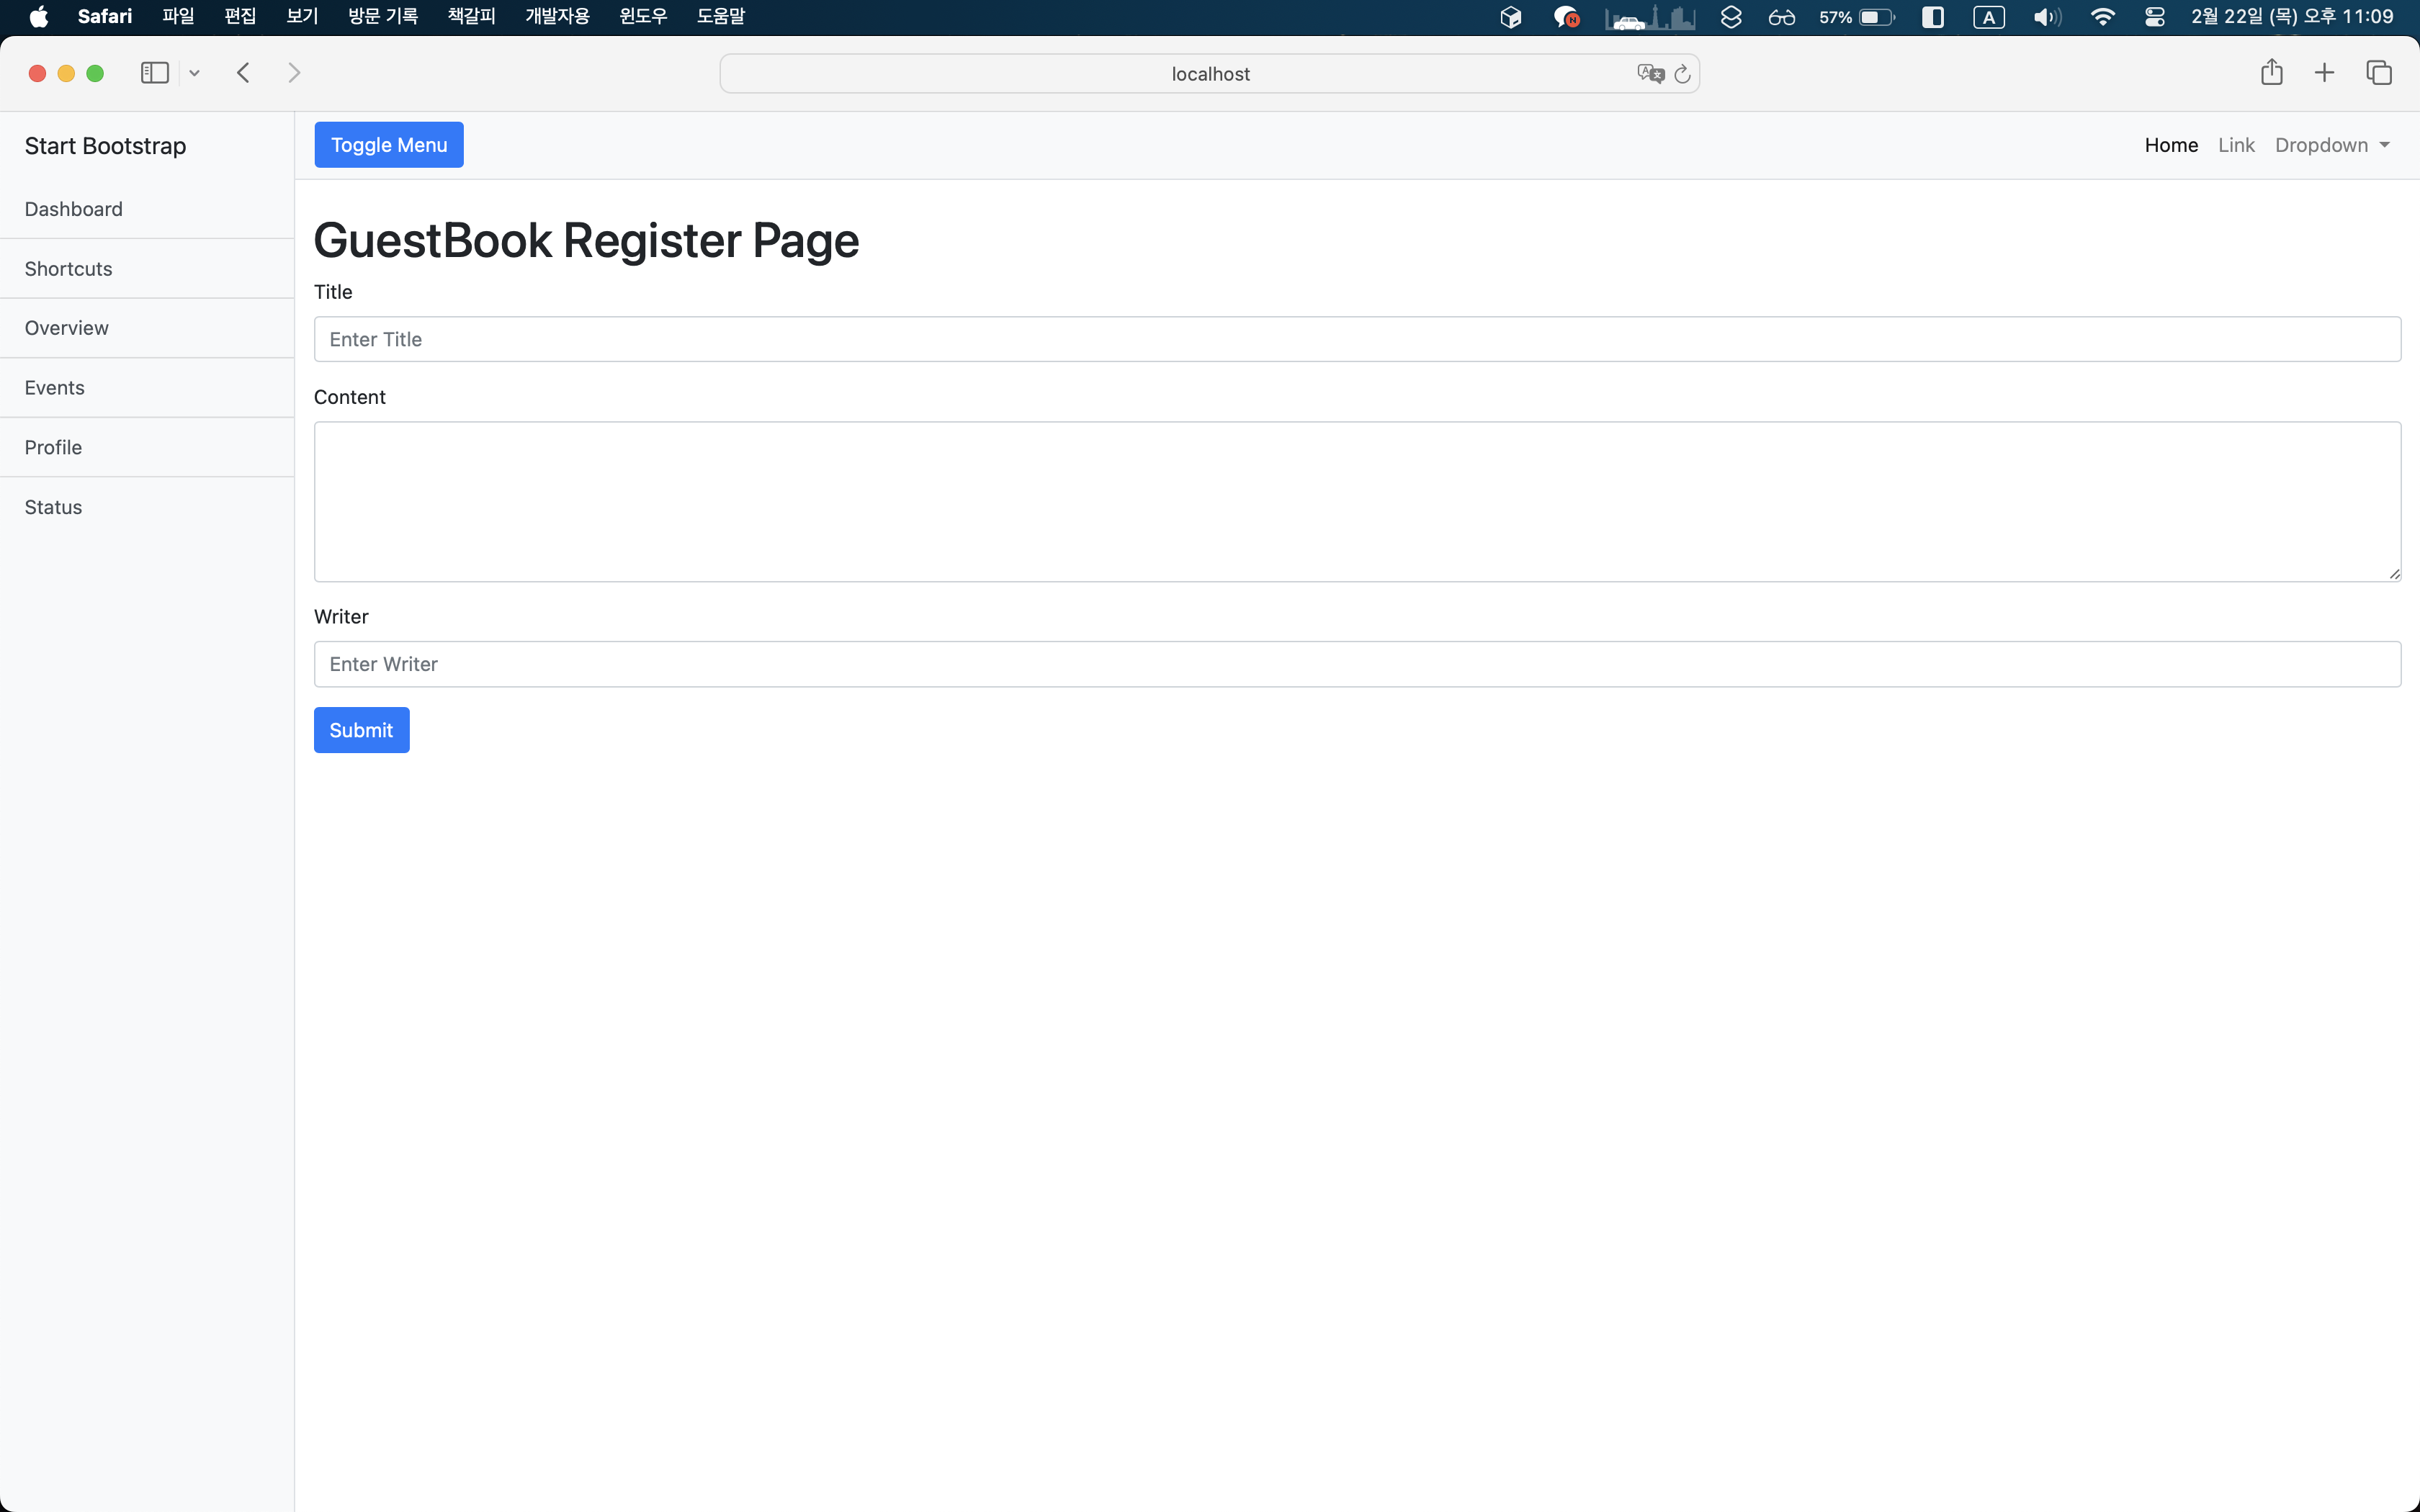Image resolution: width=2420 pixels, height=1512 pixels.
Task: Open the 책갈피 menu
Action: (x=471, y=17)
